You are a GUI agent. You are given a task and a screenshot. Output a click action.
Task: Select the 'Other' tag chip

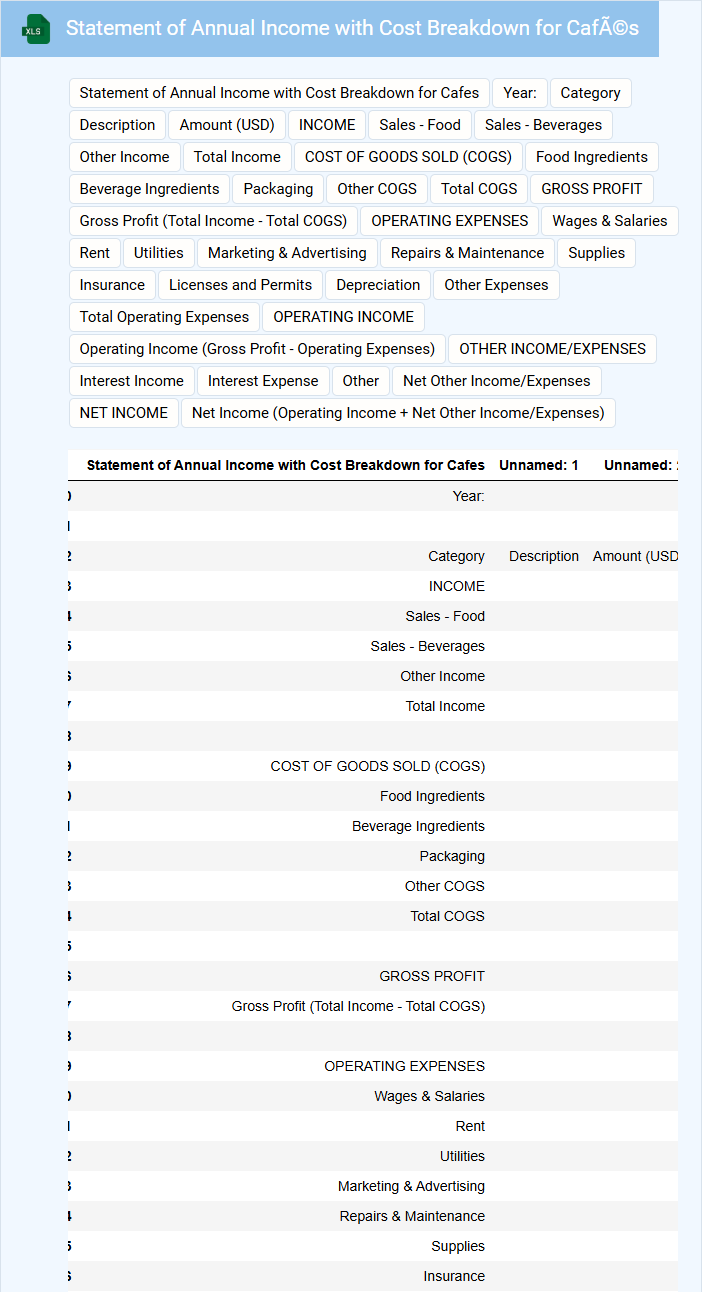(x=361, y=381)
